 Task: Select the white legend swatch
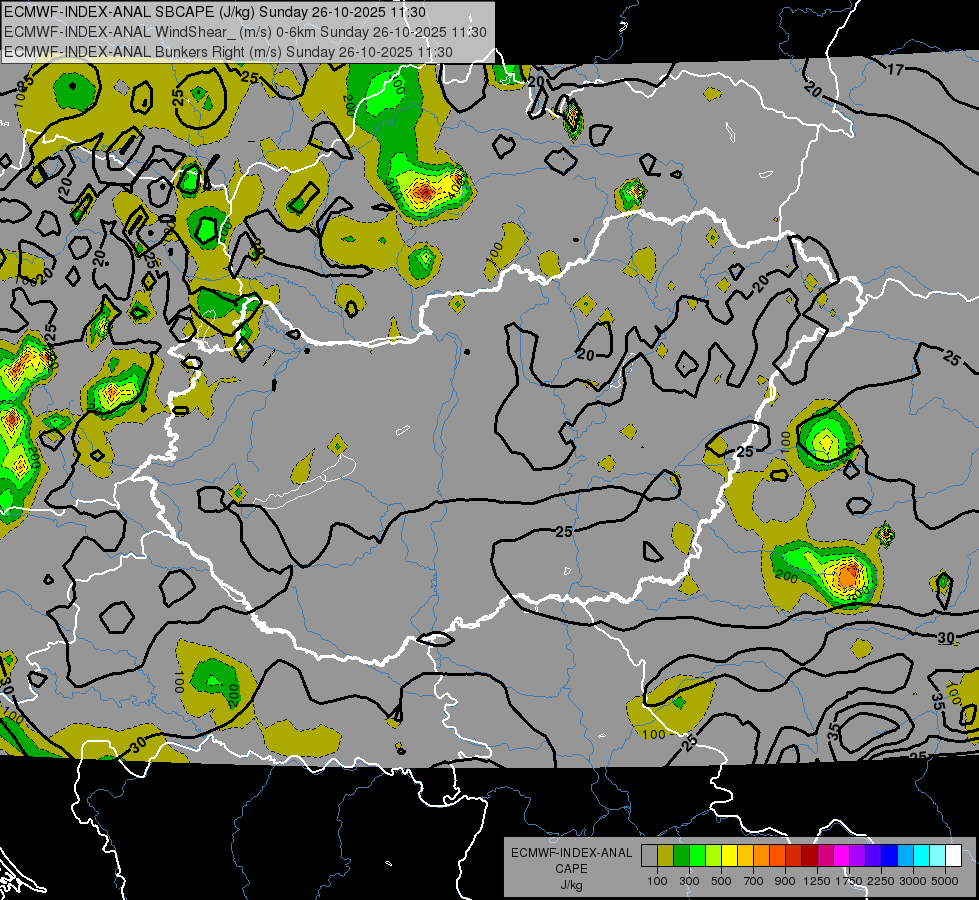click(x=953, y=856)
